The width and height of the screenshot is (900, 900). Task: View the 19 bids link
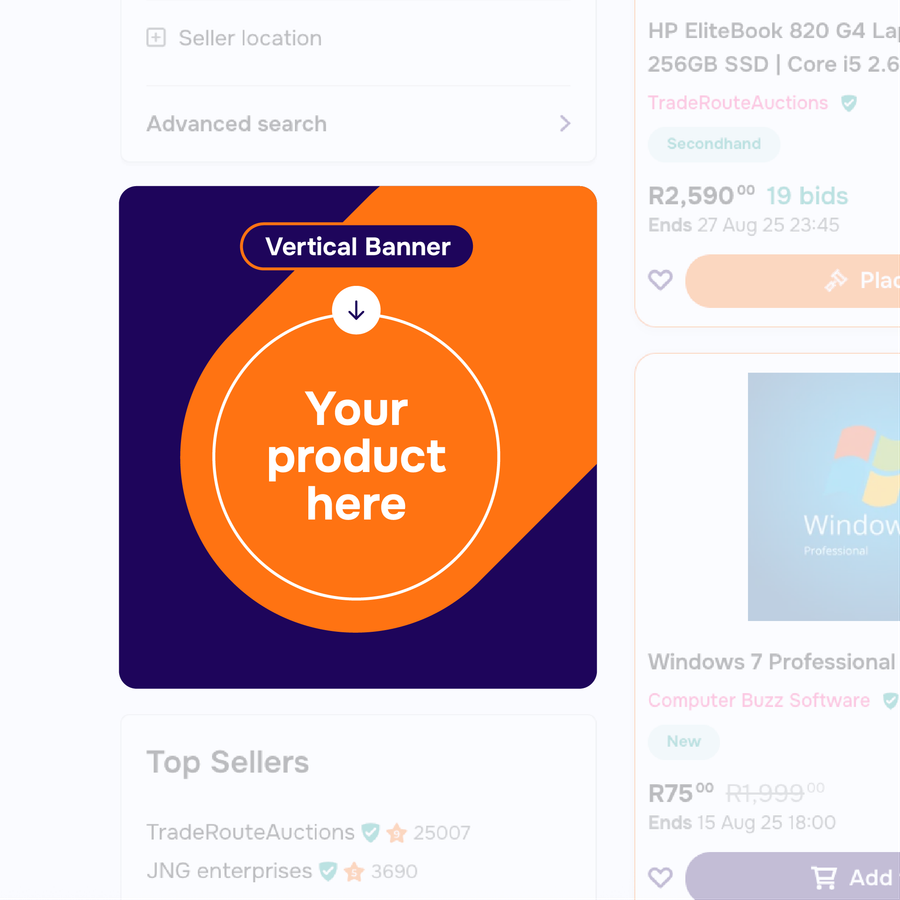(x=807, y=196)
